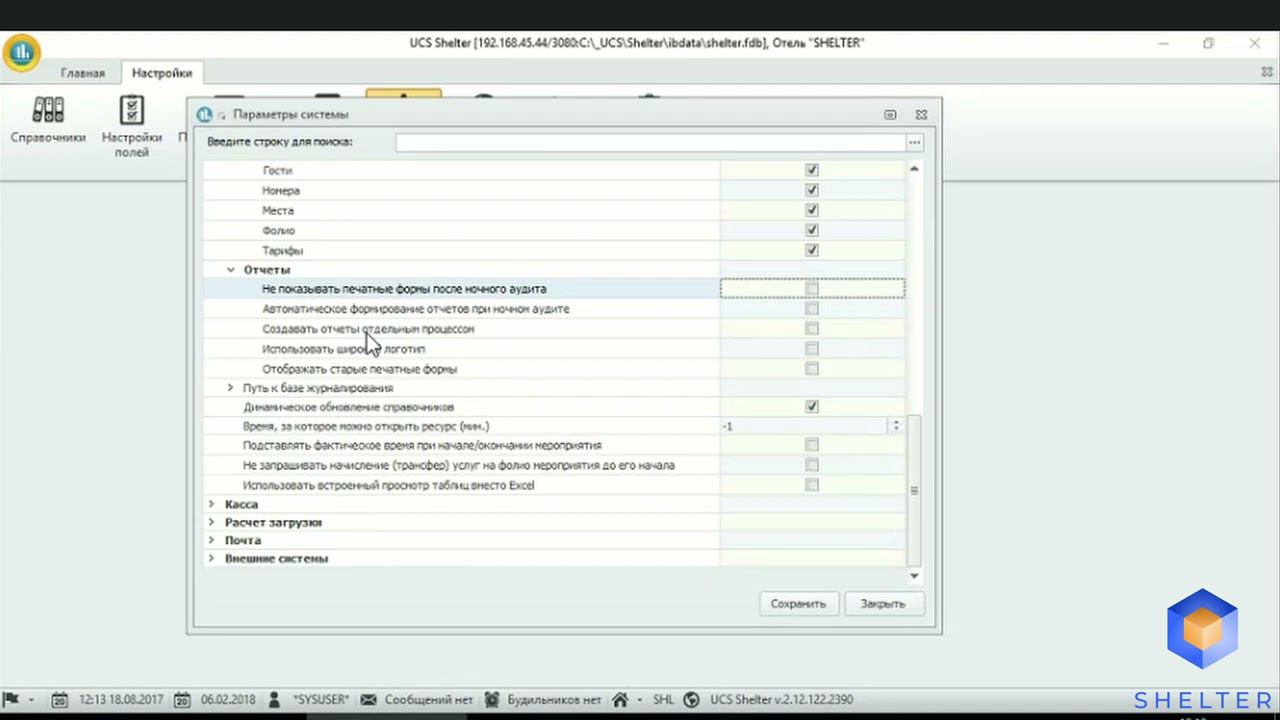The height and width of the screenshot is (720, 1280).
Task: Click the calendar icon before 06.02.2018
Action: coord(183,700)
